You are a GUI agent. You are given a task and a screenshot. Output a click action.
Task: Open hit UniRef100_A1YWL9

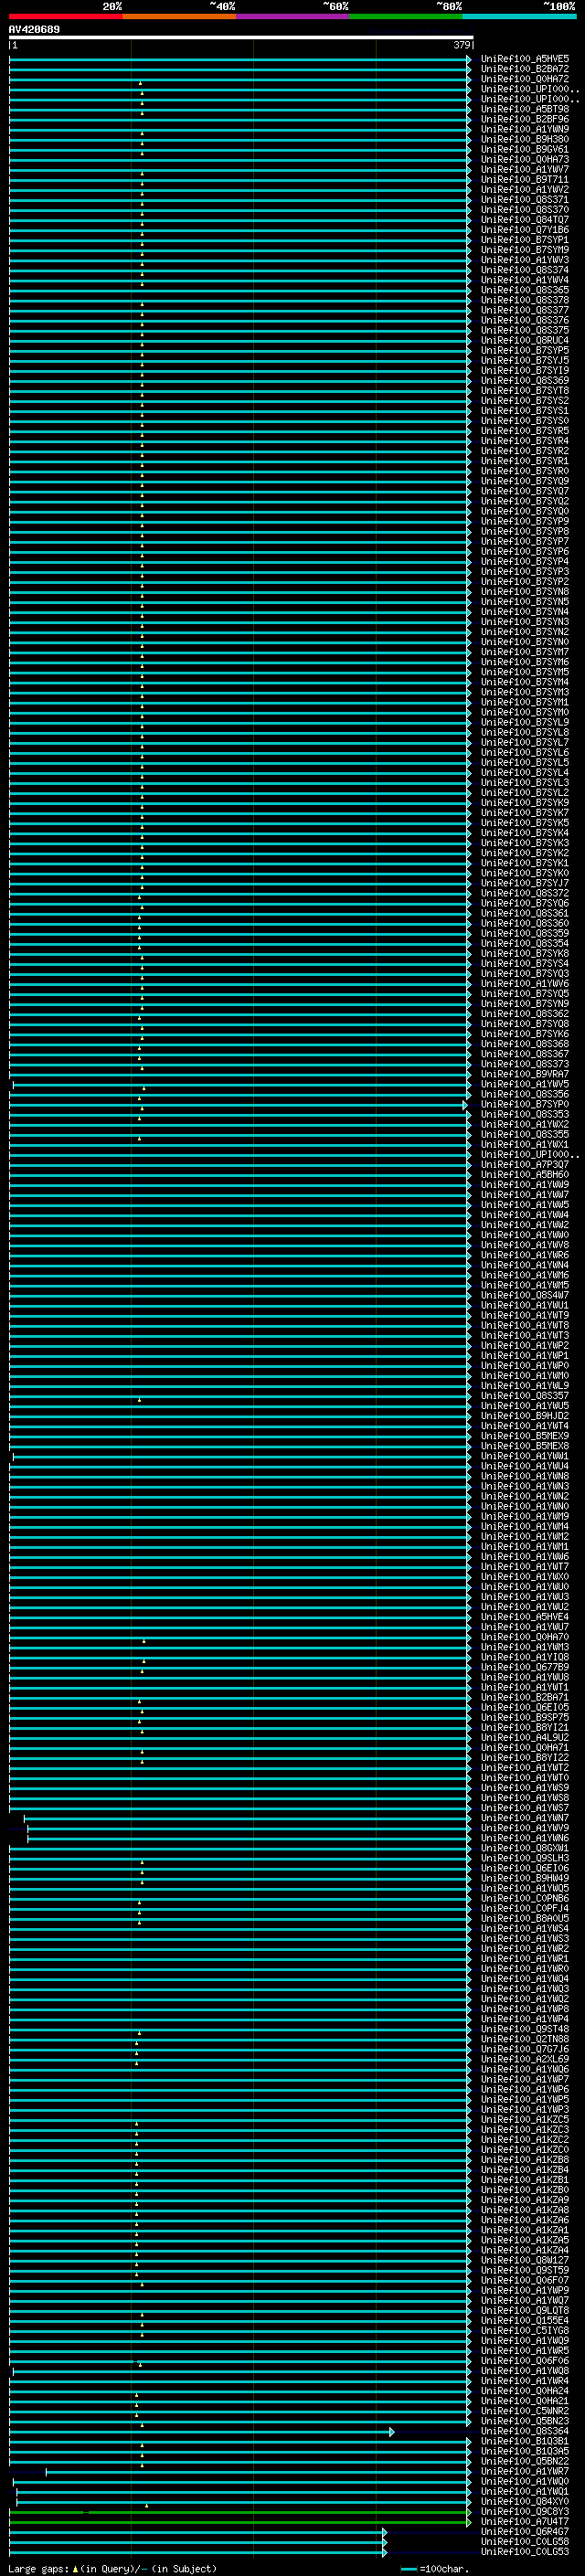pyautogui.click(x=525, y=1385)
